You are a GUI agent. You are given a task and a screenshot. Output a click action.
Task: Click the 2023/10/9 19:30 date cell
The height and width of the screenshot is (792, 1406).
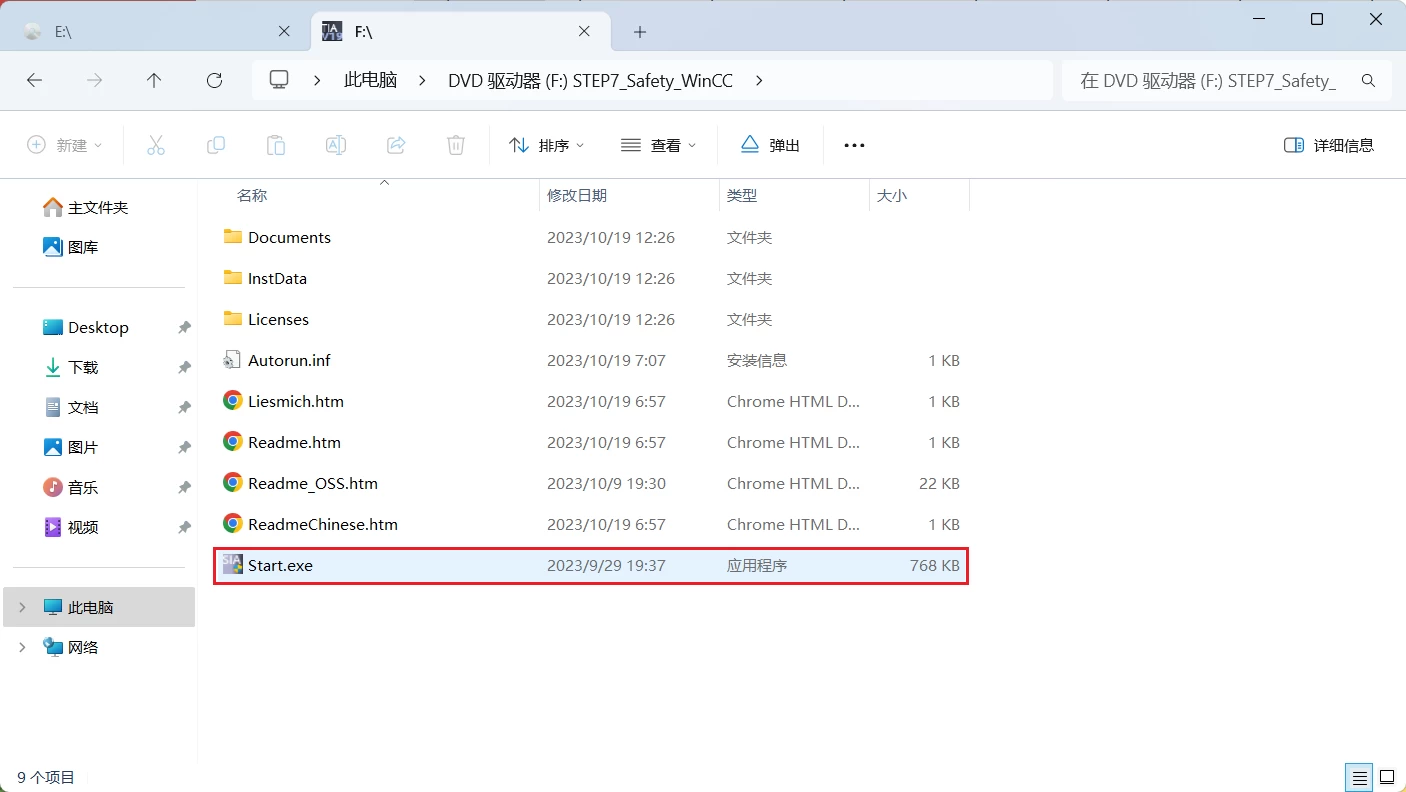click(606, 483)
